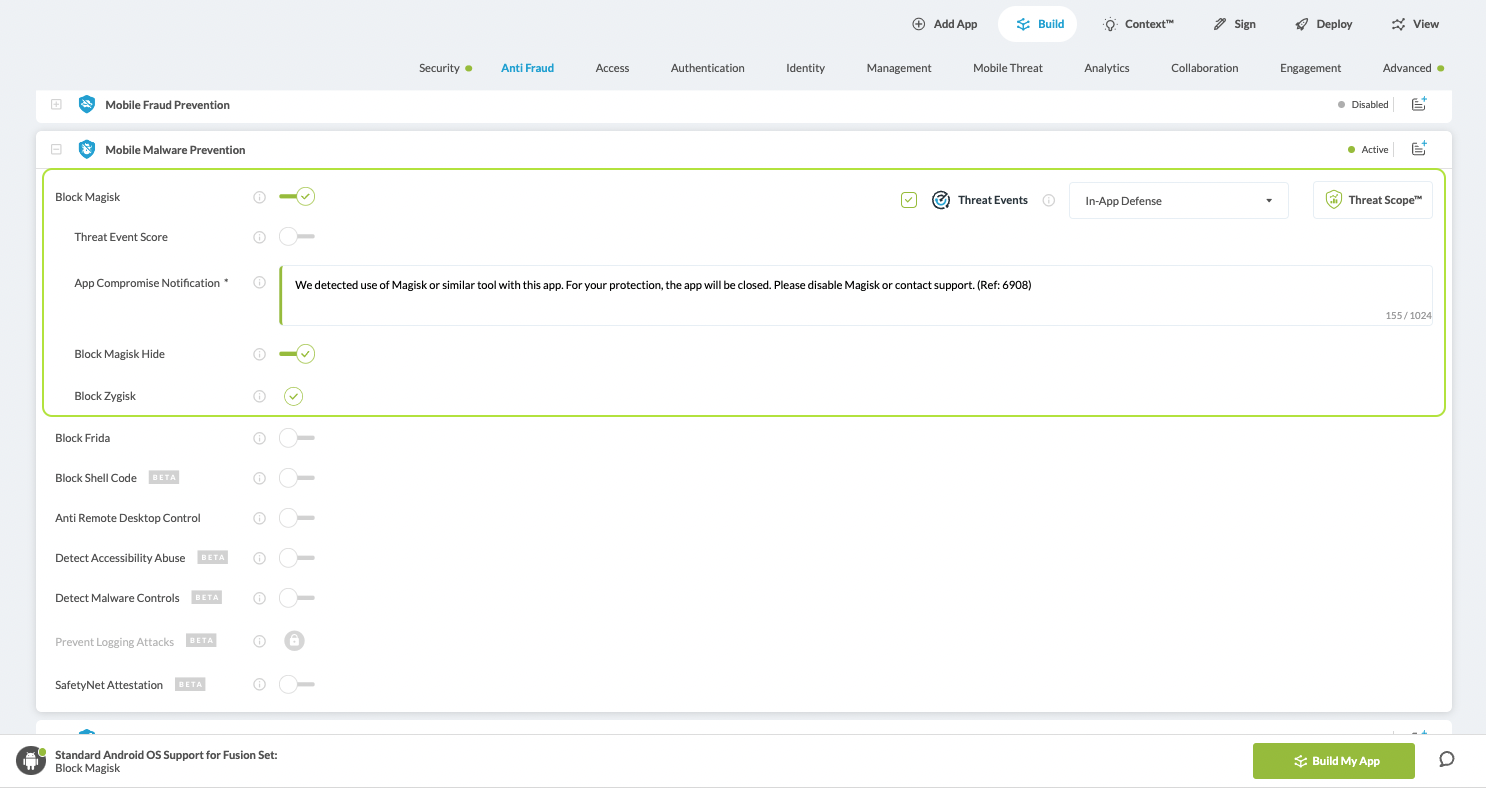This screenshot has height=788, width=1486.
Task: Open notes icon for Mobile Malware Prevention
Action: (x=1418, y=149)
